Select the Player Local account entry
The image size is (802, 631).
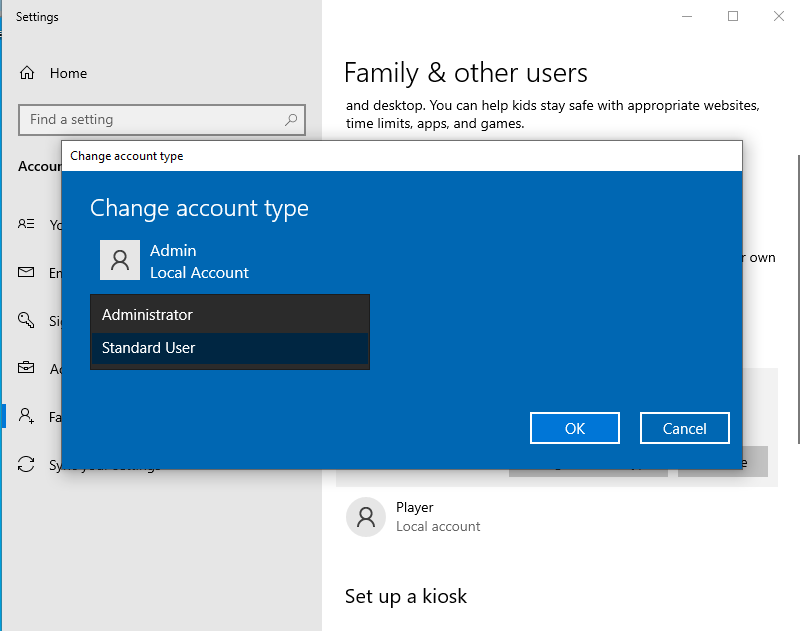tap(438, 516)
